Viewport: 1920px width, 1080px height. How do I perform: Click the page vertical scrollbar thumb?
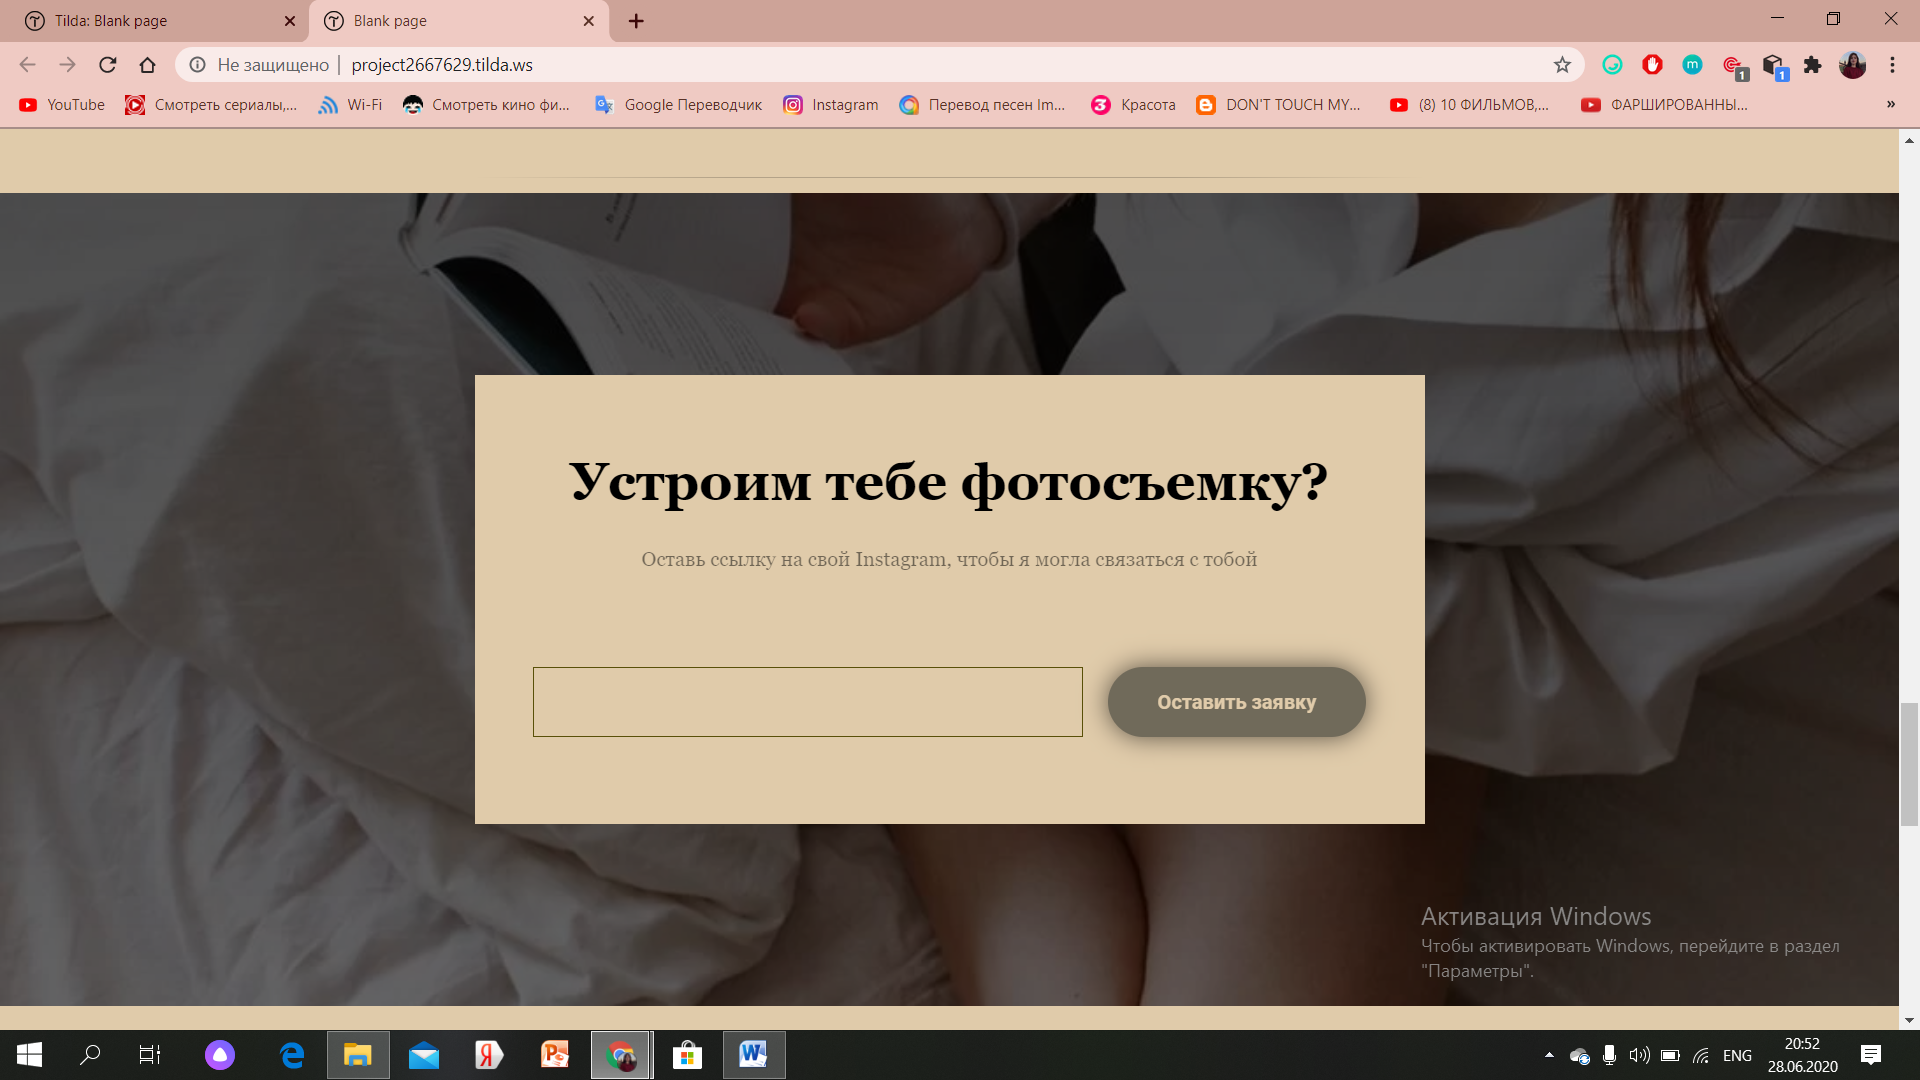point(1909,764)
